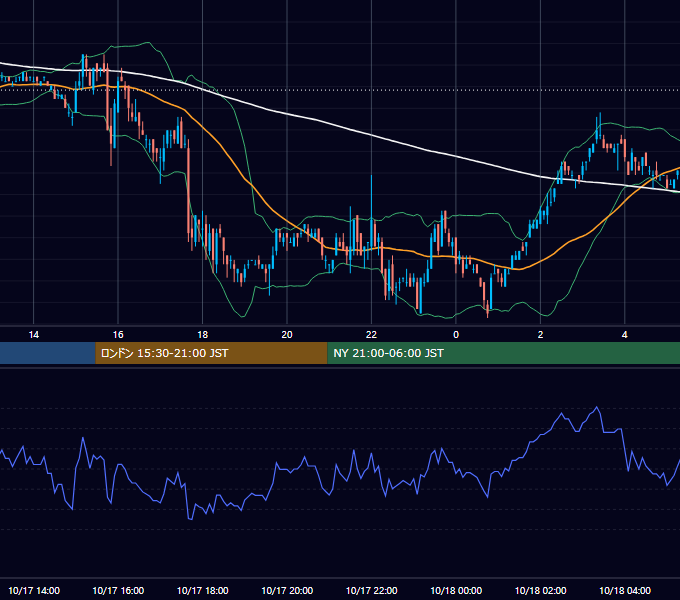Click the 10/17 16:00 date label
Screen dimensions: 680x600
(x=118, y=590)
